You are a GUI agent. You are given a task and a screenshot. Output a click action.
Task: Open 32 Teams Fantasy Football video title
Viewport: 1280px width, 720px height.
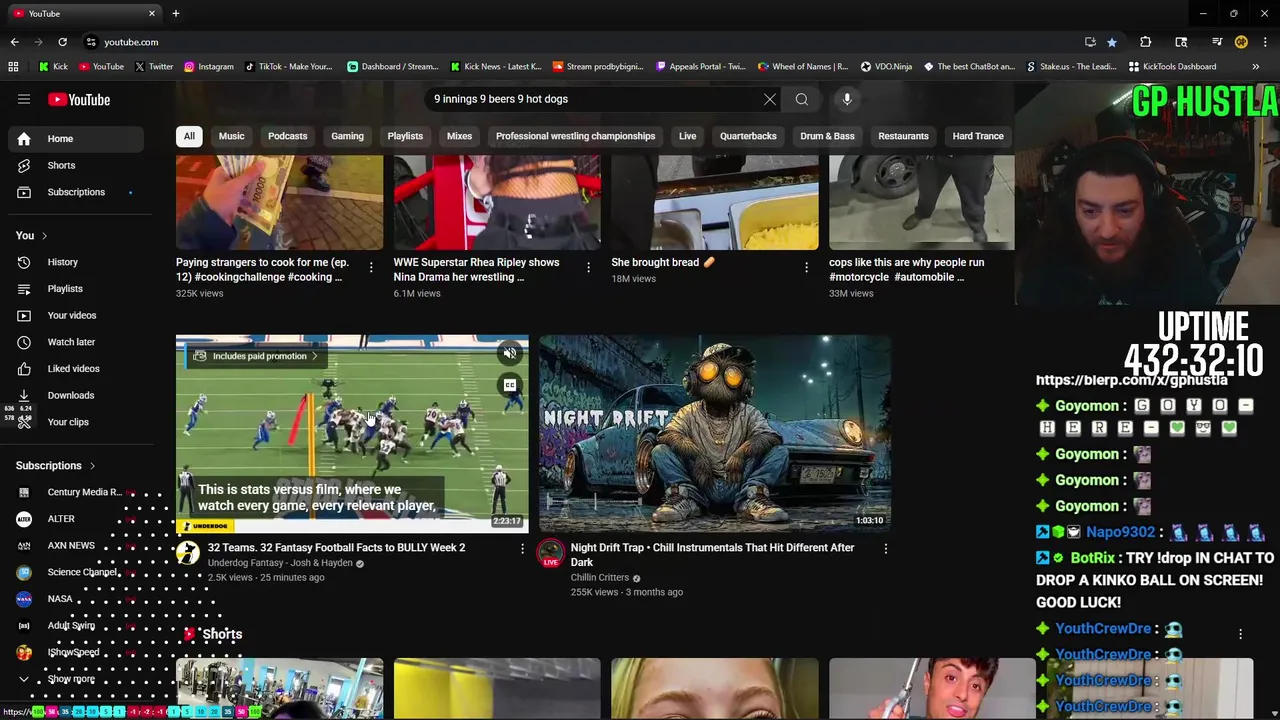coord(336,548)
